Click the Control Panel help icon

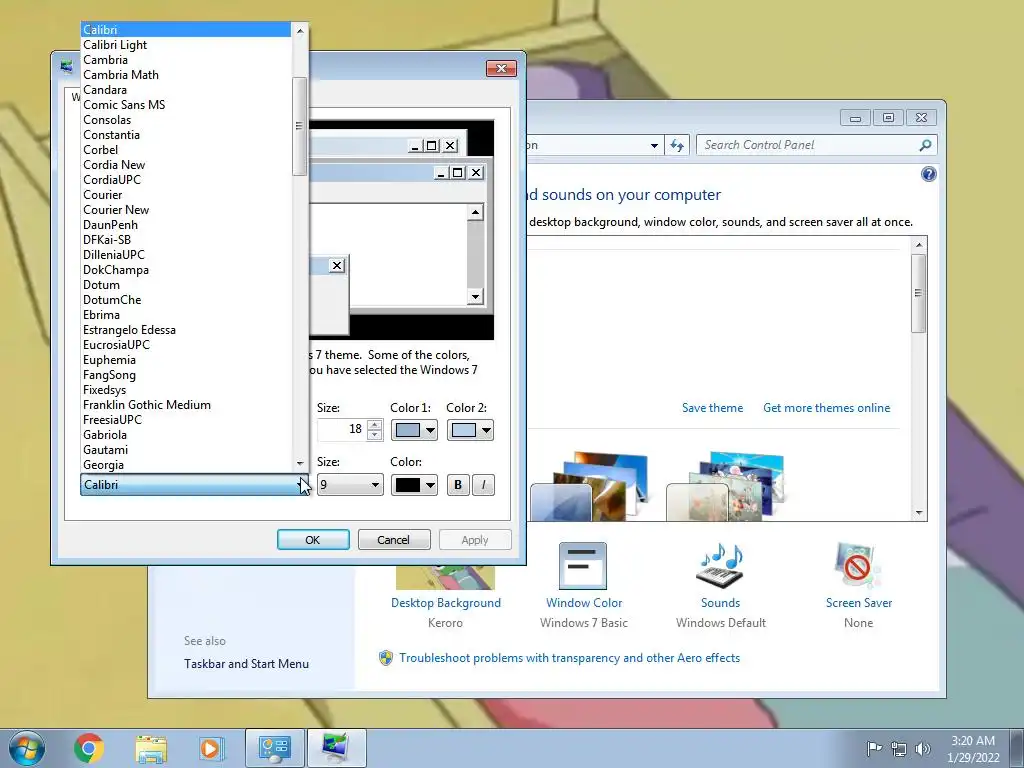click(x=928, y=174)
